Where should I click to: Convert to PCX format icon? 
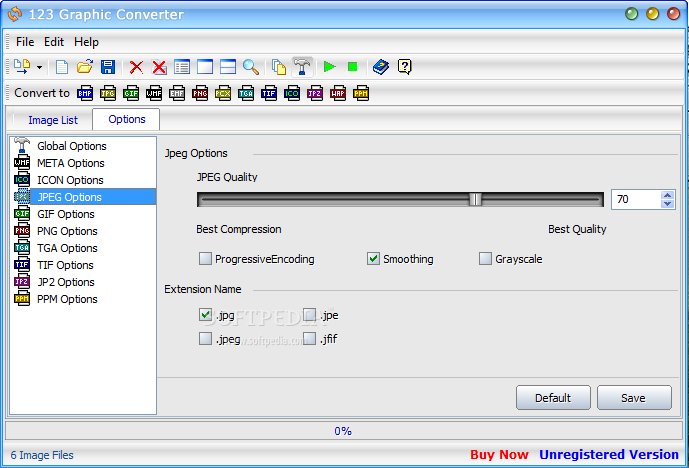click(x=223, y=93)
